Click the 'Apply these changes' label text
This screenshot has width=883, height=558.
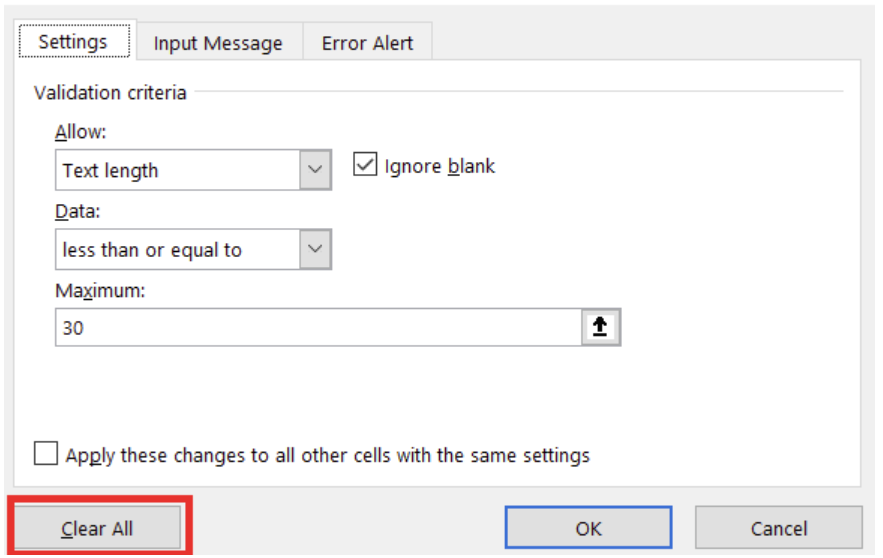tap(327, 456)
